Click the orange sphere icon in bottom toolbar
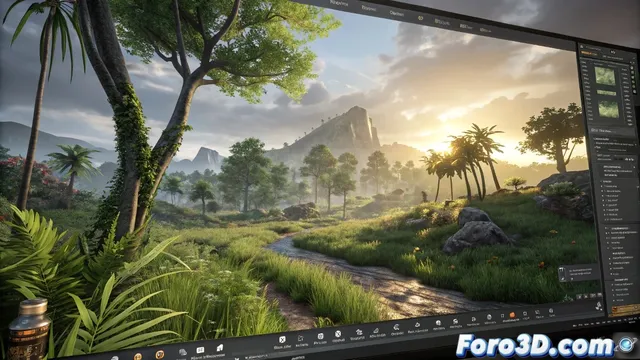Viewport: 640px width, 360px height. pyautogui.click(x=512, y=315)
